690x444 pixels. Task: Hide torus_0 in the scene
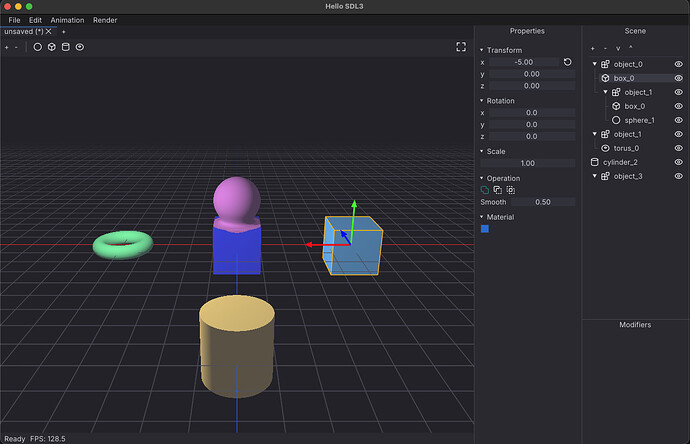[x=678, y=148]
